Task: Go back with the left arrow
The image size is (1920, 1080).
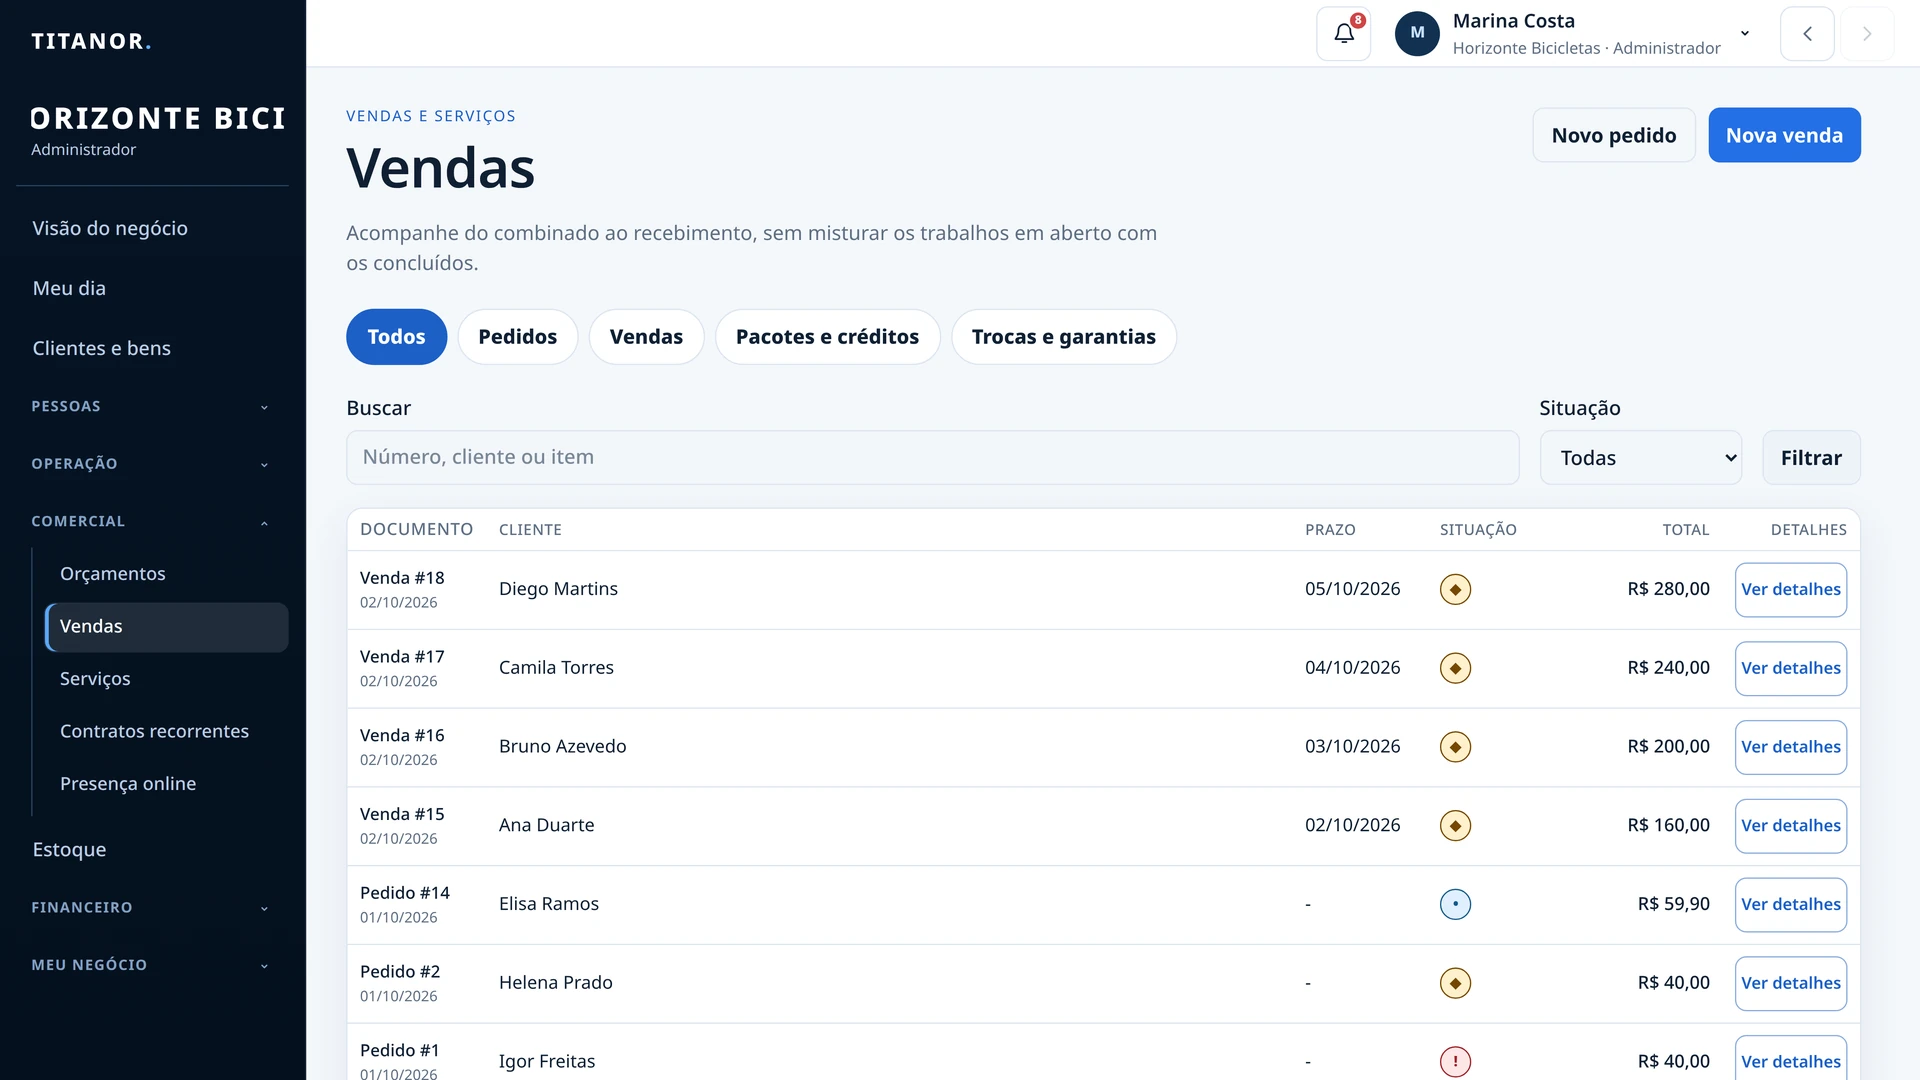Action: [x=1807, y=34]
